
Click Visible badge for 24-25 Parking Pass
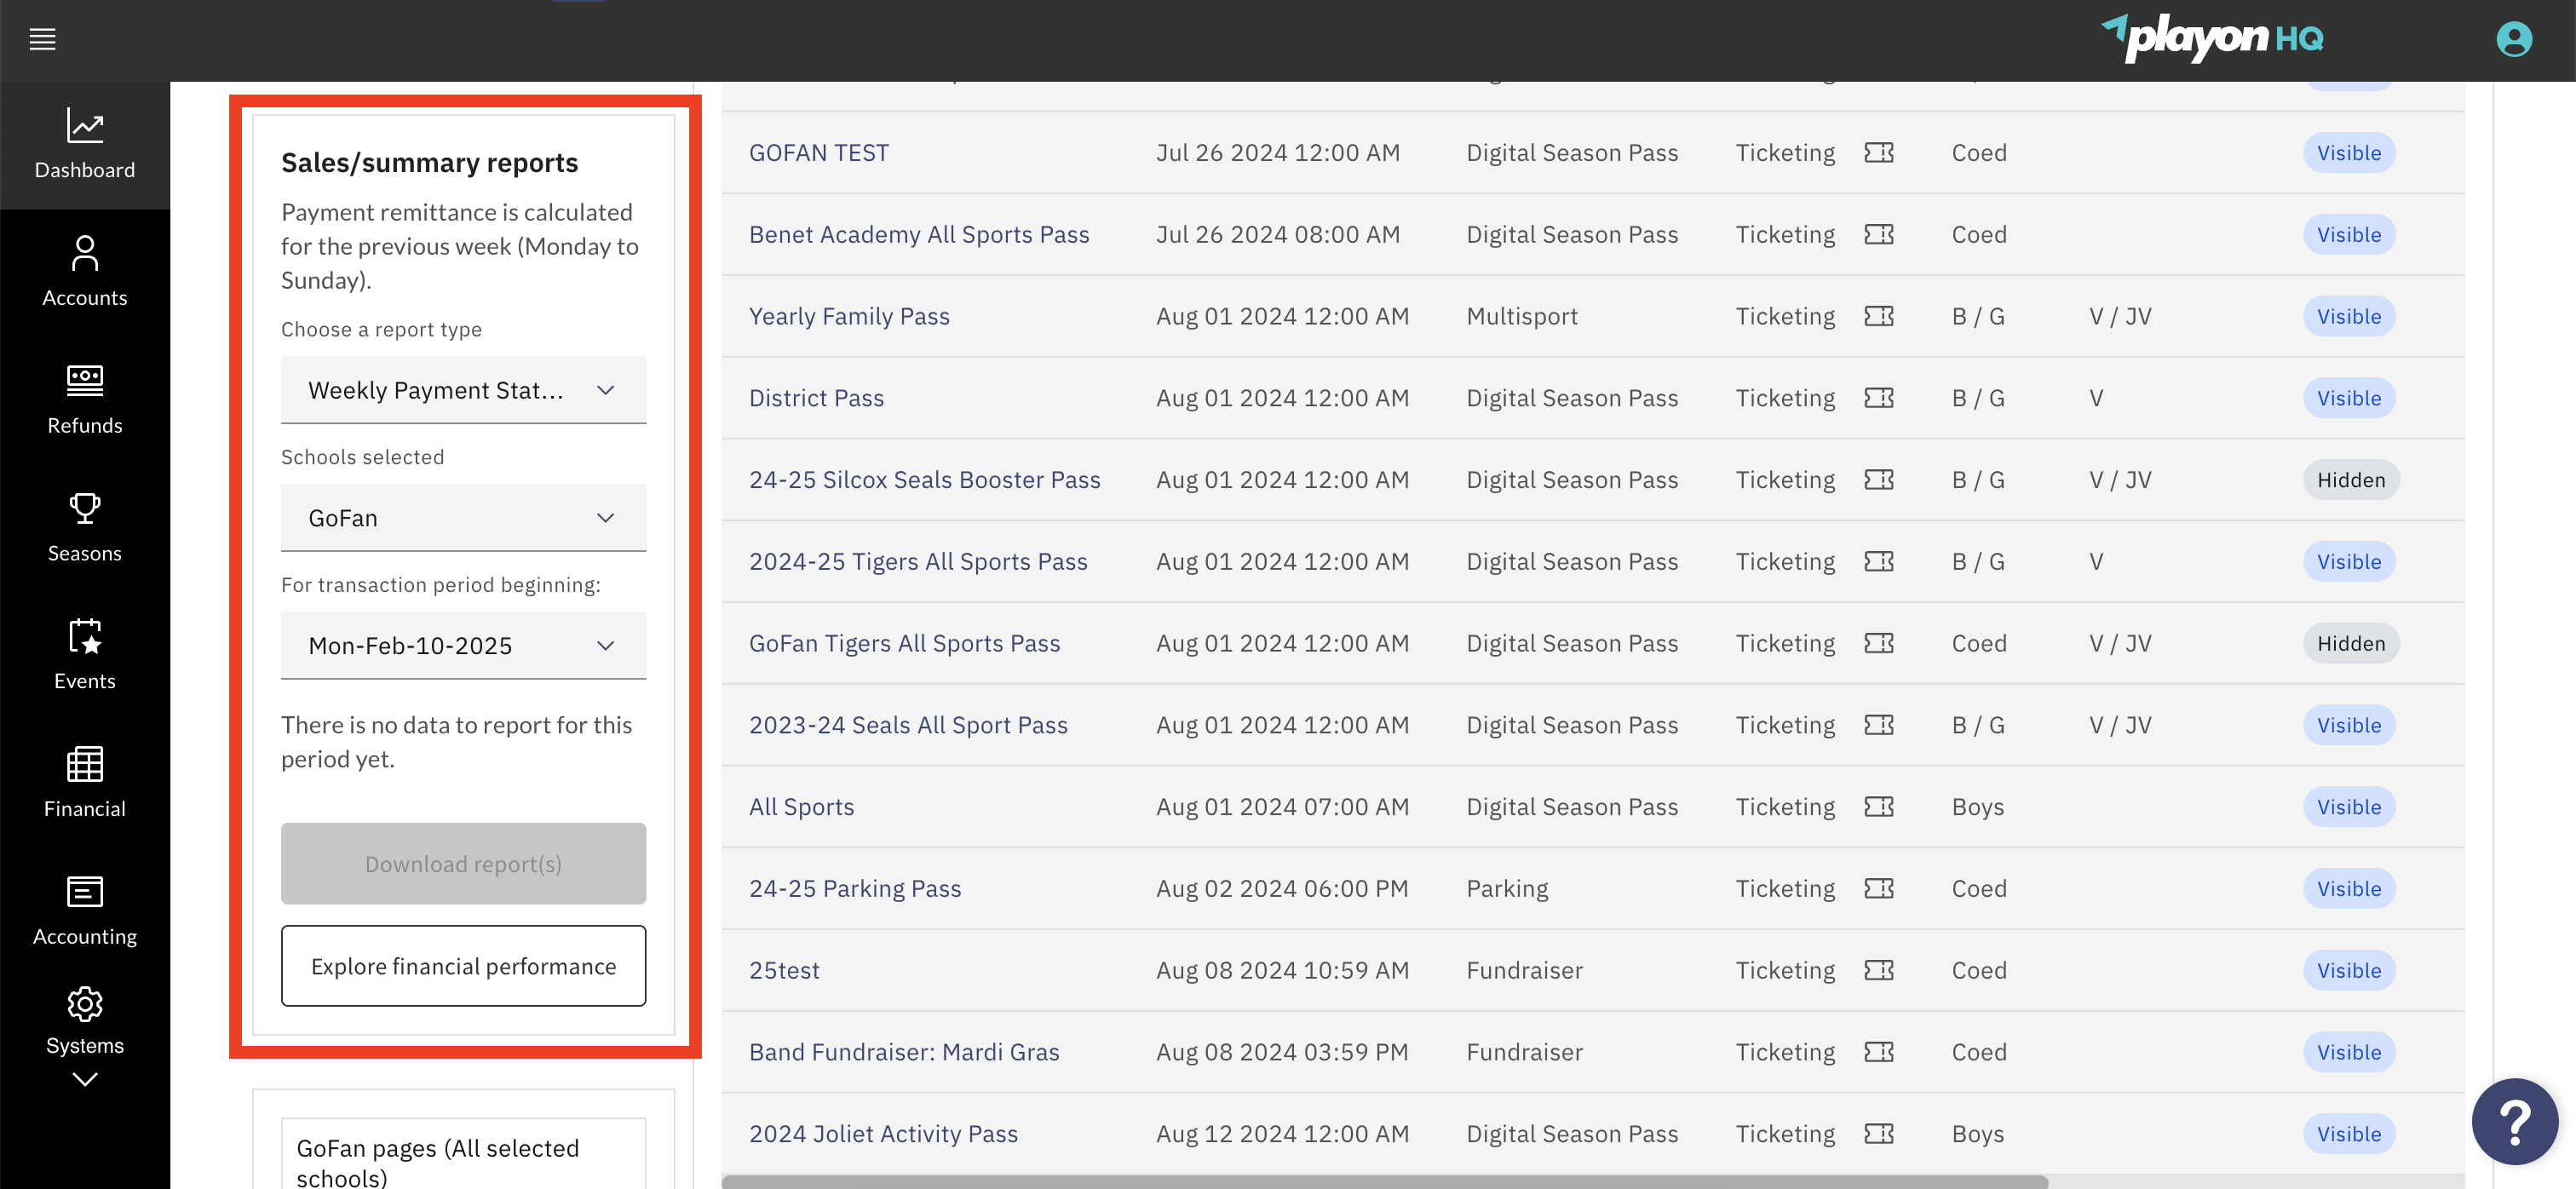[x=2349, y=889]
